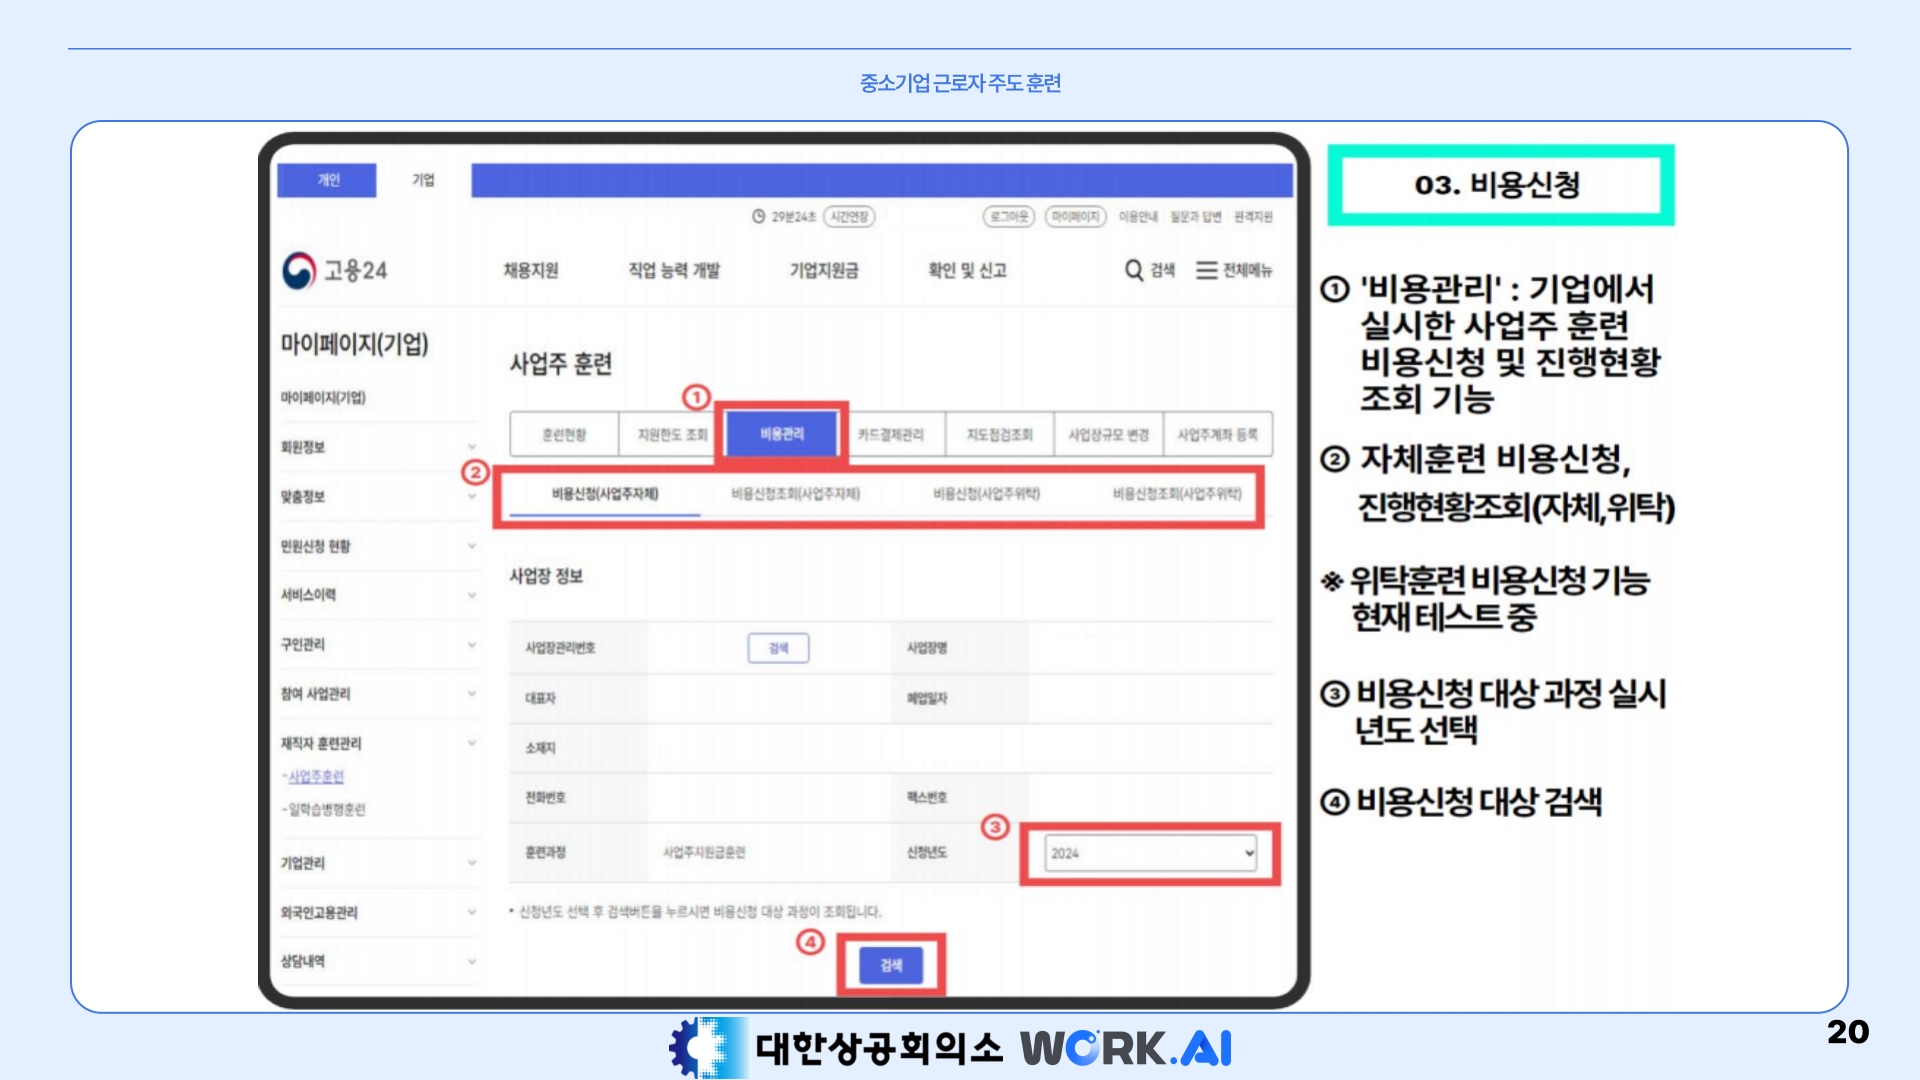Open the 지원한도 조회 tab
The image size is (1920, 1080).
[672, 435]
